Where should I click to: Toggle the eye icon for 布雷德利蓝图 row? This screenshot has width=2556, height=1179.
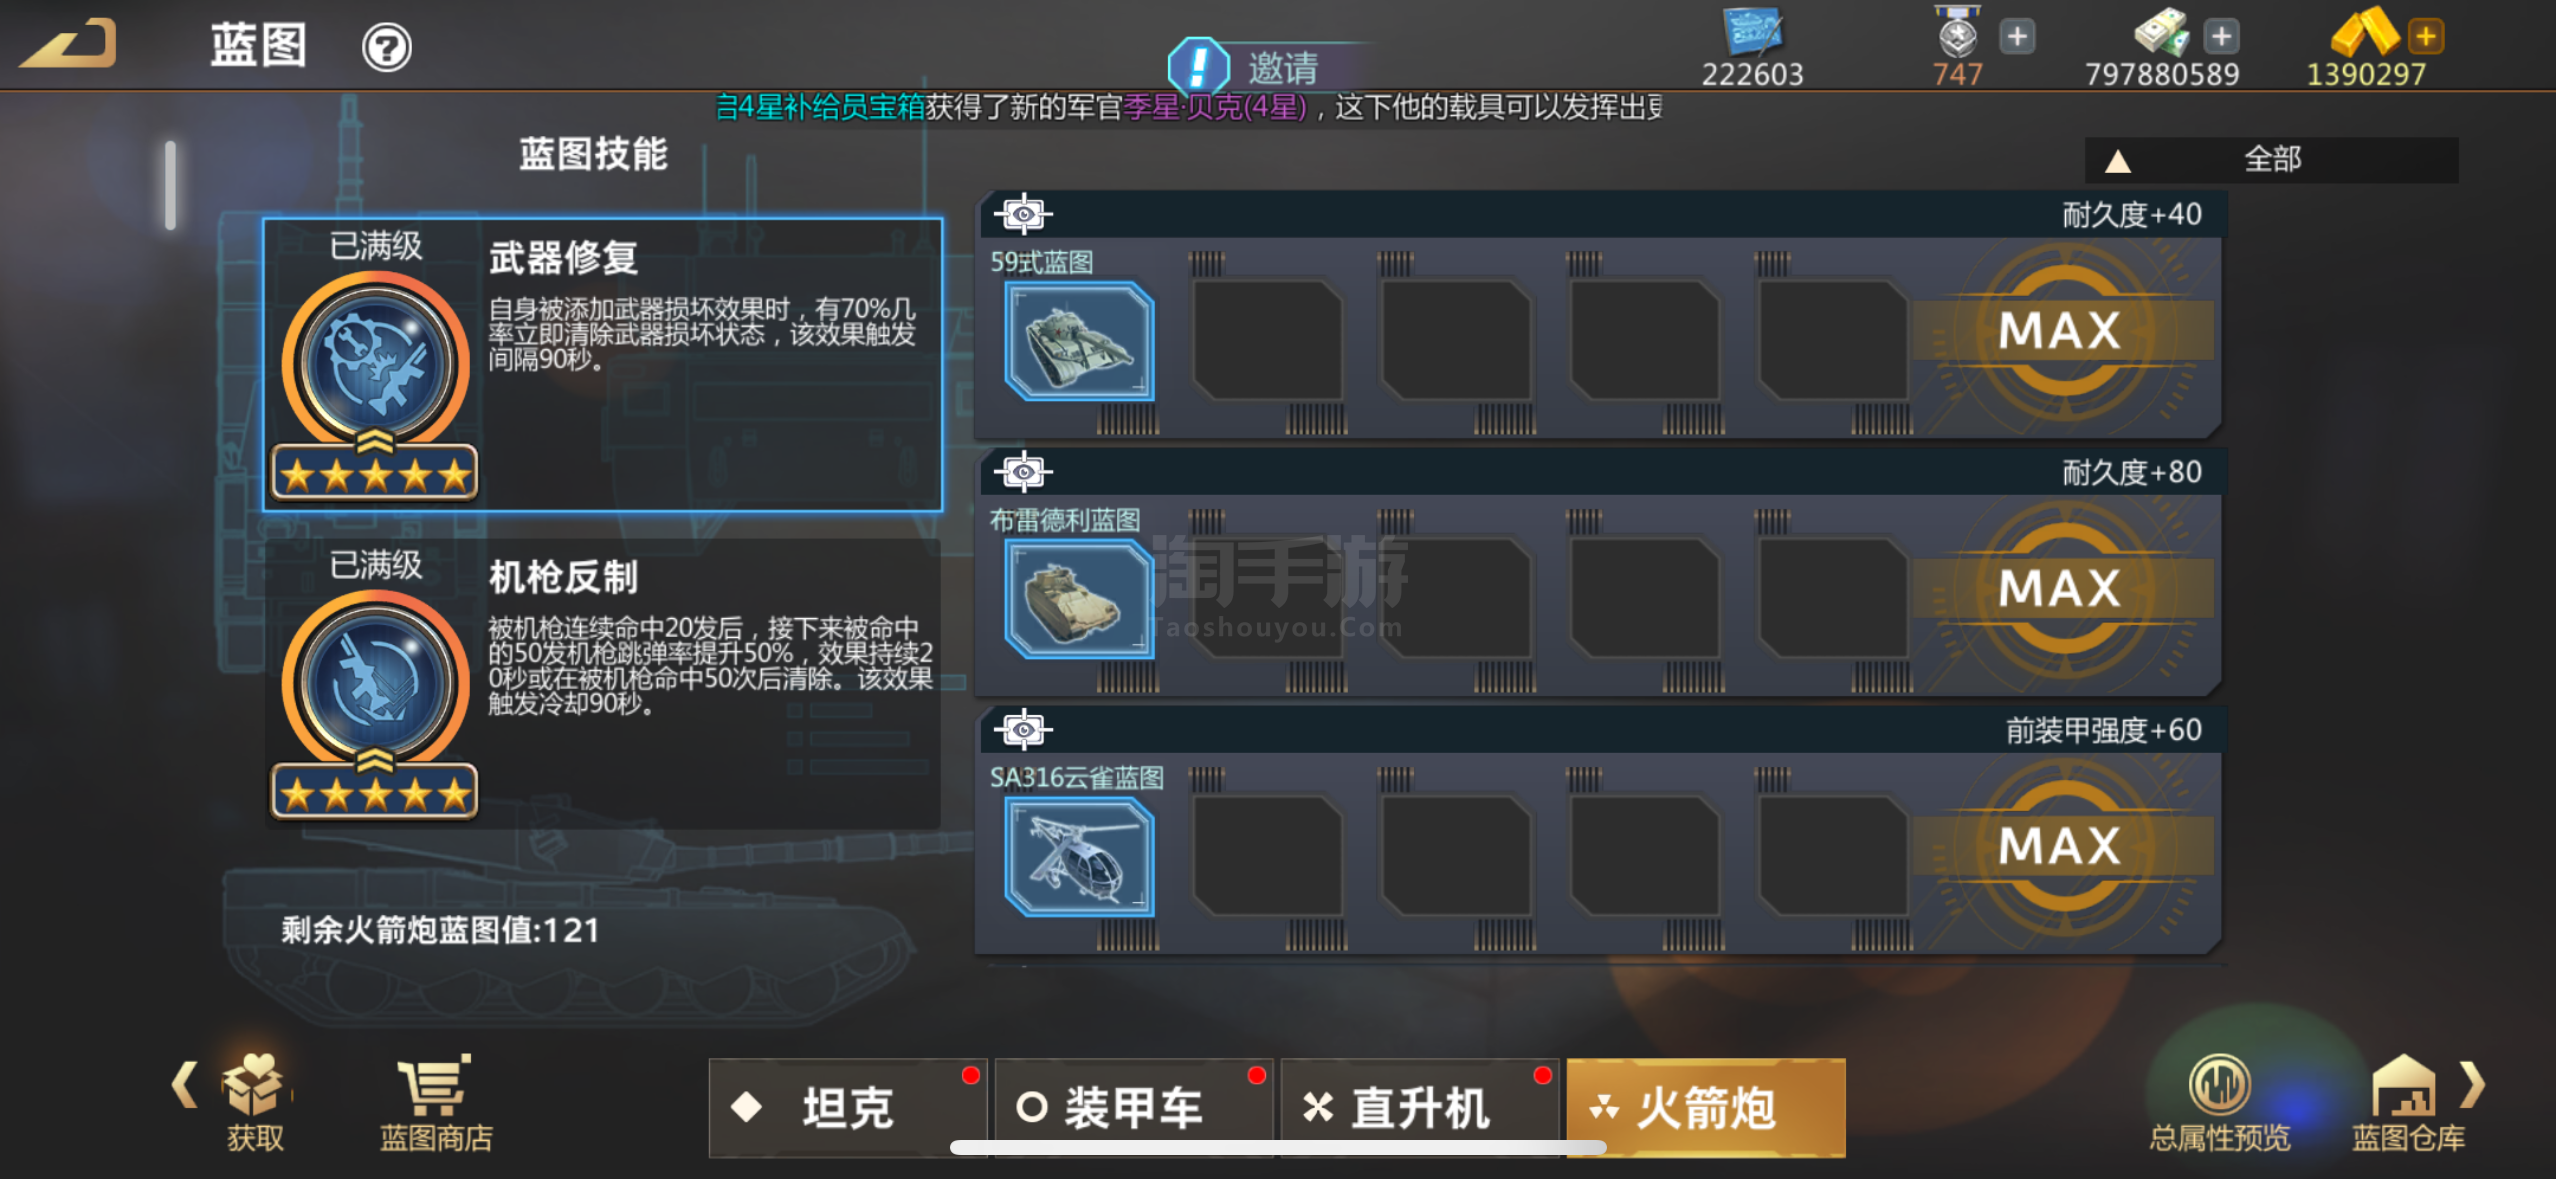[x=1023, y=472]
